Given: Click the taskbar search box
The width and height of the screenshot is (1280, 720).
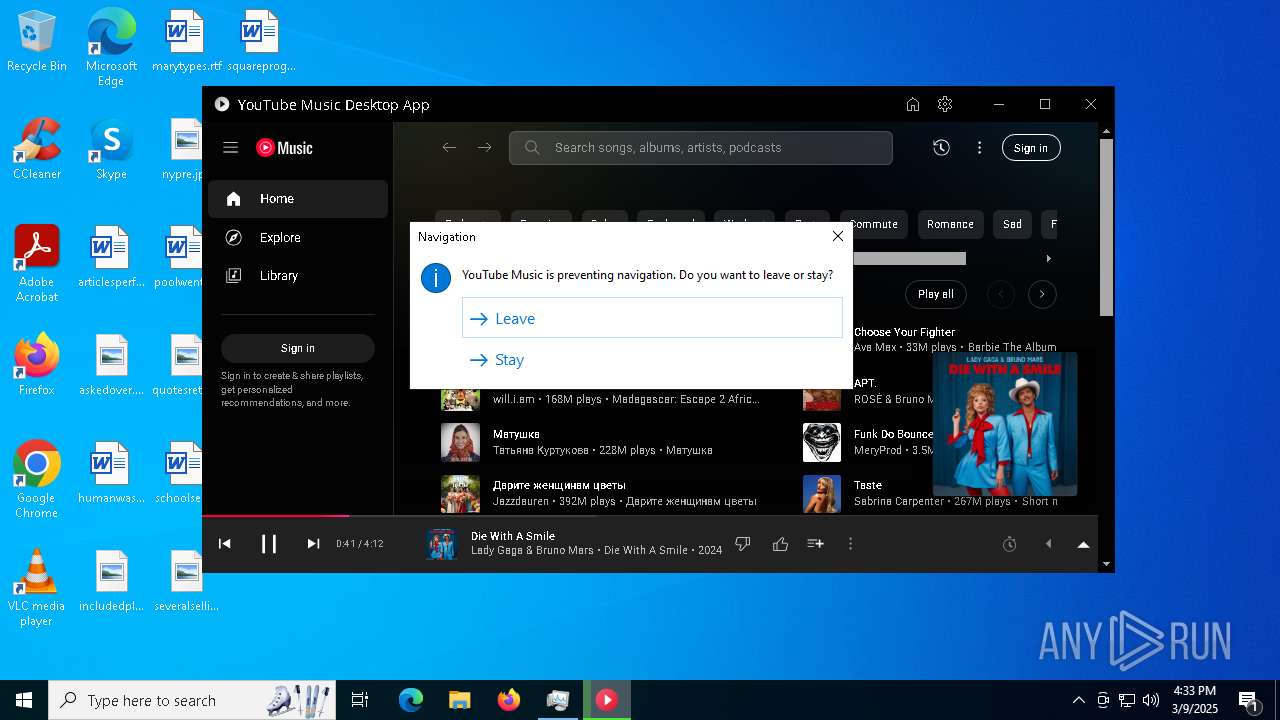Looking at the screenshot, I should 194,700.
